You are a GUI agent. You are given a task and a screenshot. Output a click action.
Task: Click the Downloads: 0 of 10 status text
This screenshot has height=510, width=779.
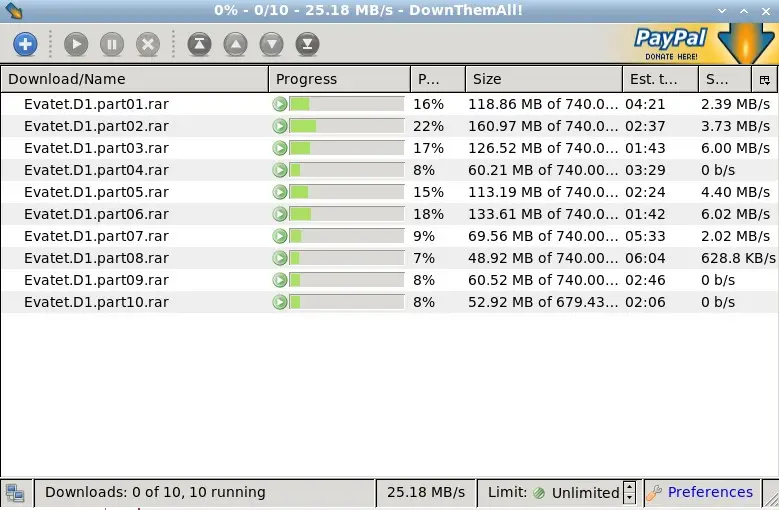pos(155,492)
